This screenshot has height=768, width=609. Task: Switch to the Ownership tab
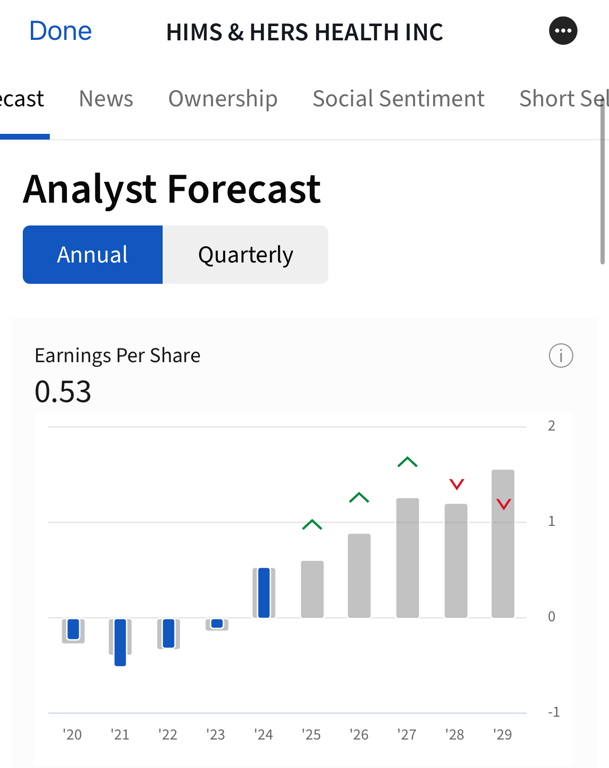[x=223, y=98]
